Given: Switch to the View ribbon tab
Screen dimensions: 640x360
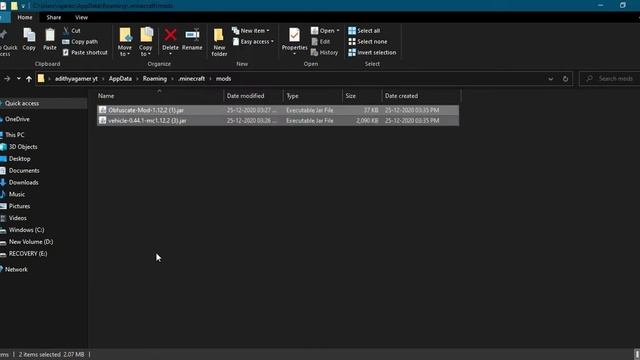Looking at the screenshot, I should (81, 18).
